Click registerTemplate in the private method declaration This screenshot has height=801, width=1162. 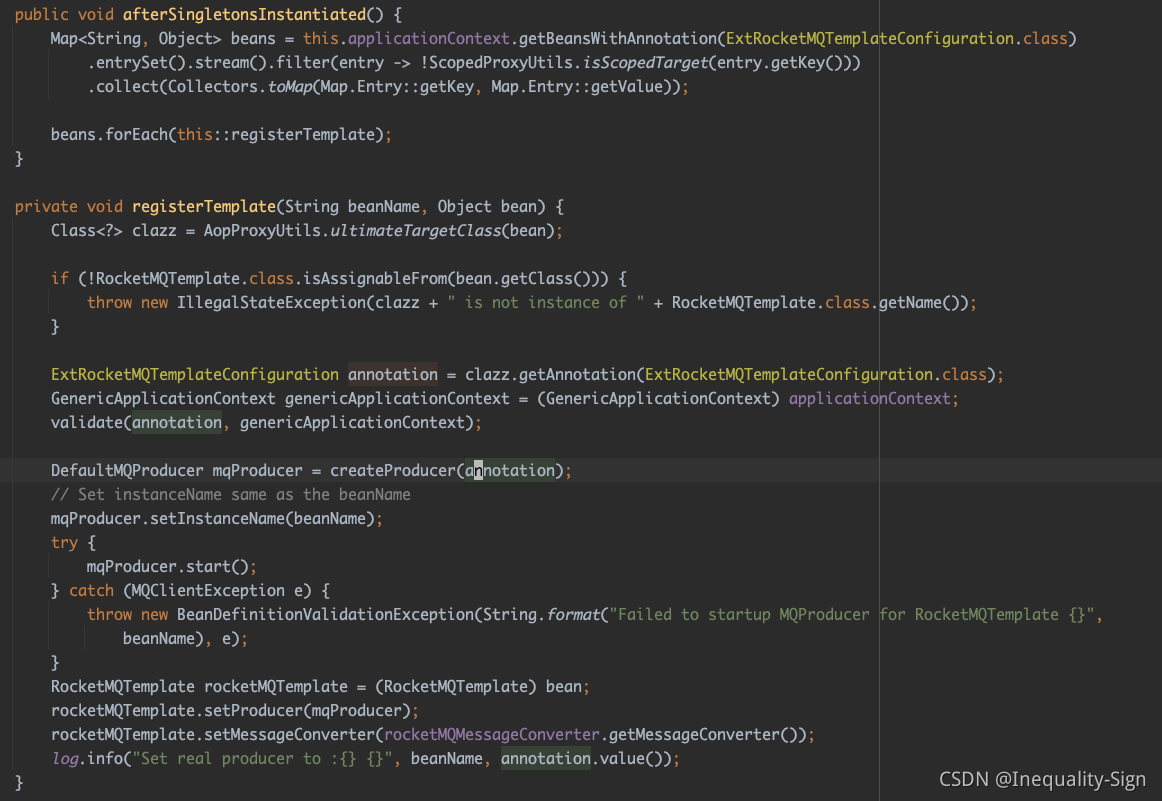click(204, 207)
